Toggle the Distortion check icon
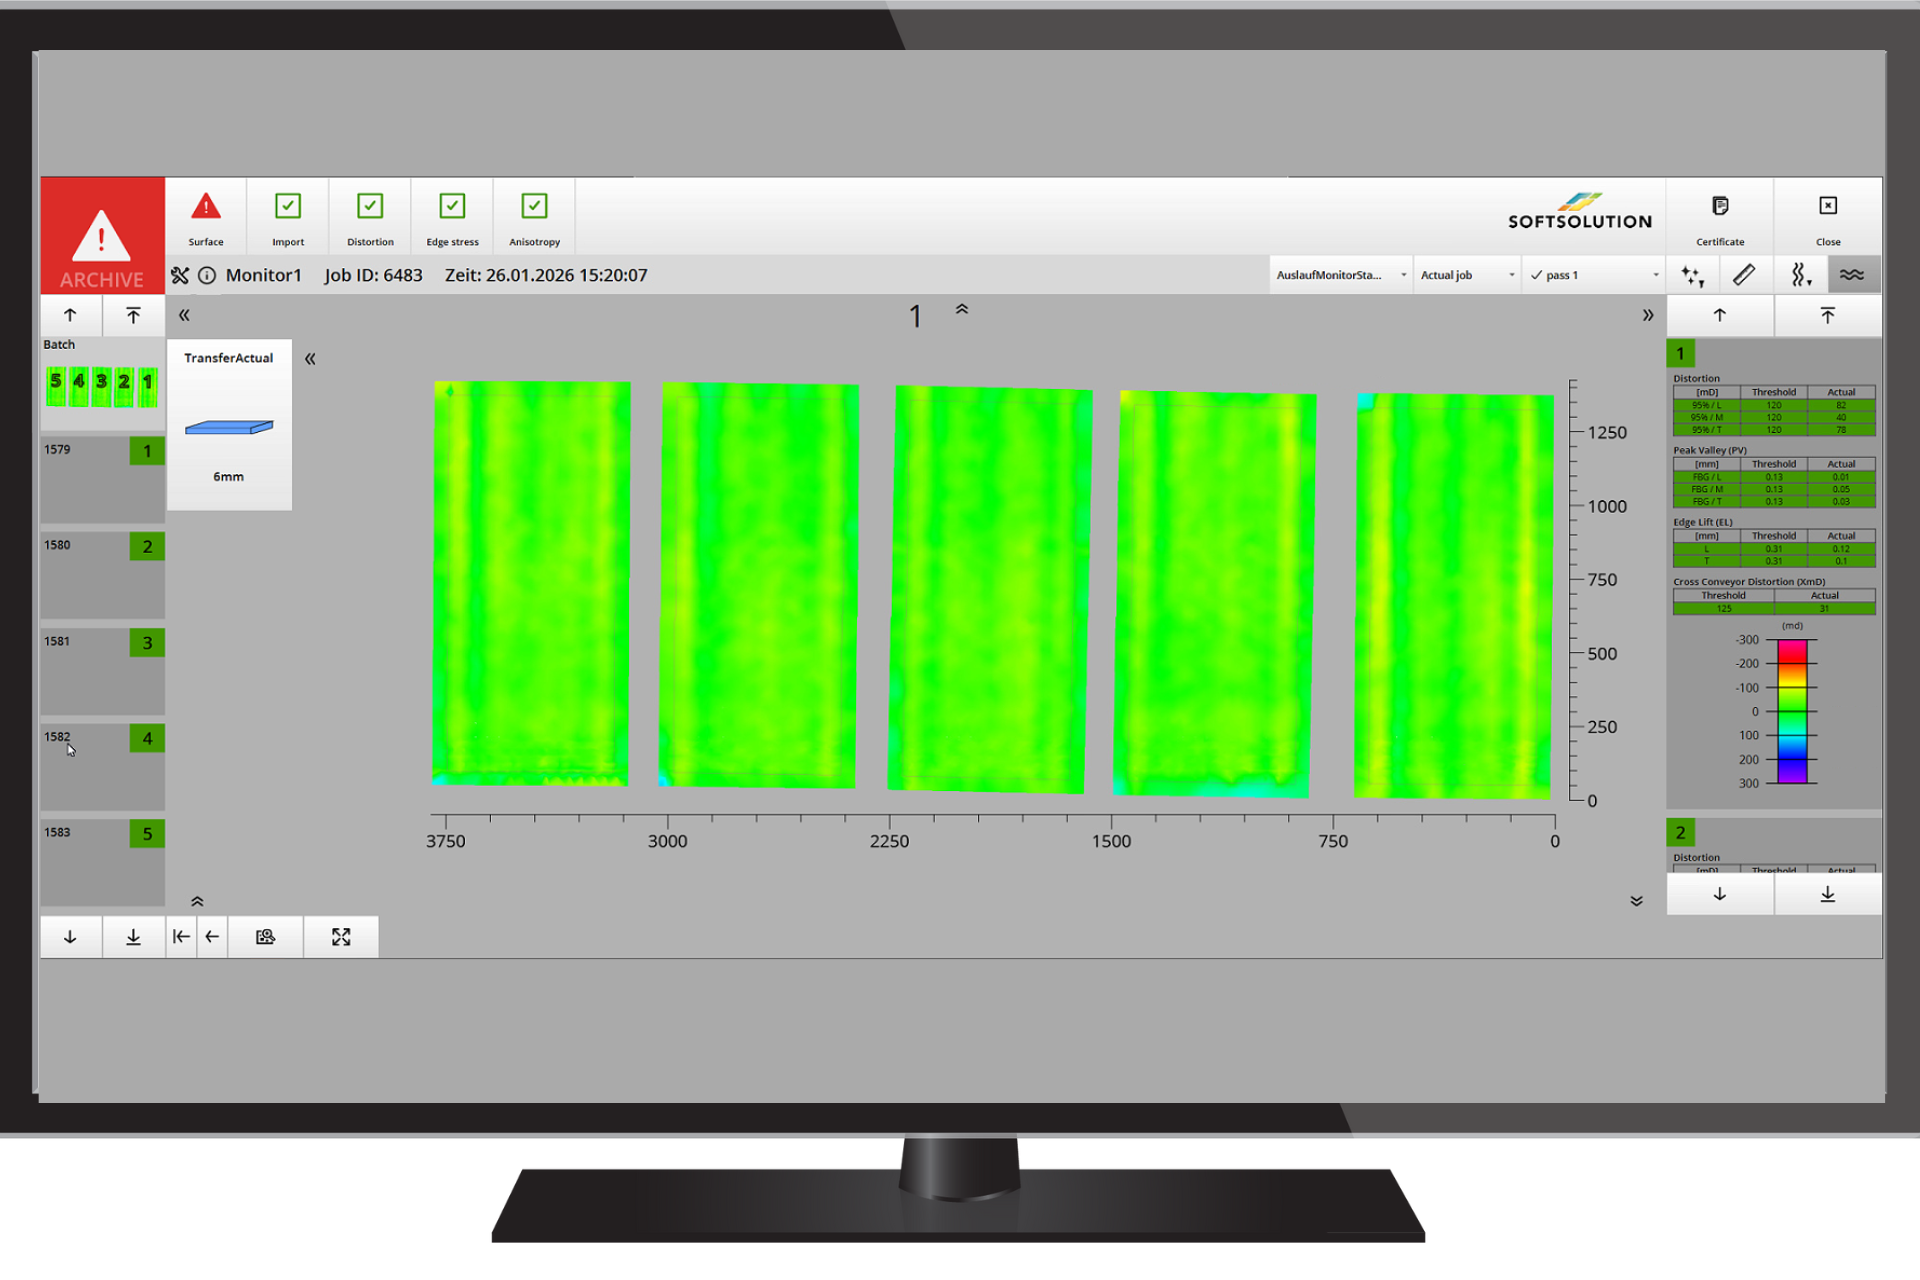The image size is (1920, 1280). point(370,207)
